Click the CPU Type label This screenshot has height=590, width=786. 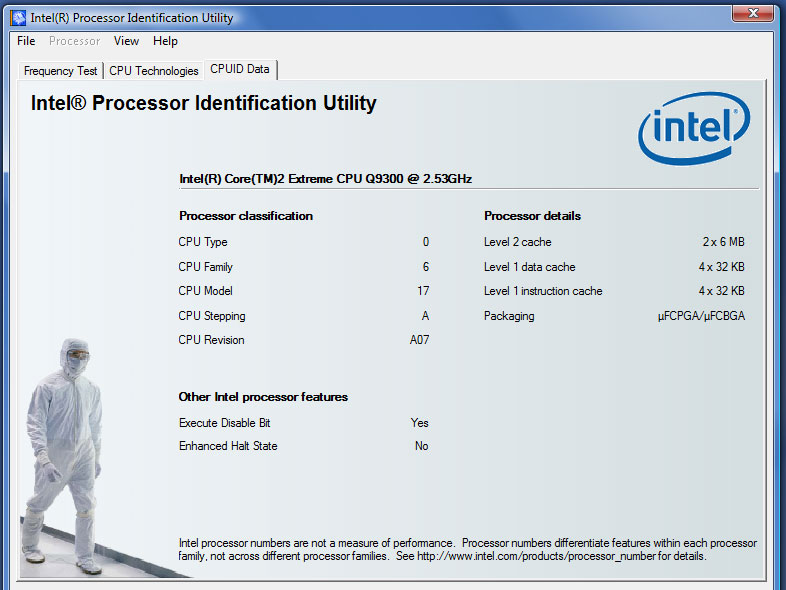tap(203, 242)
